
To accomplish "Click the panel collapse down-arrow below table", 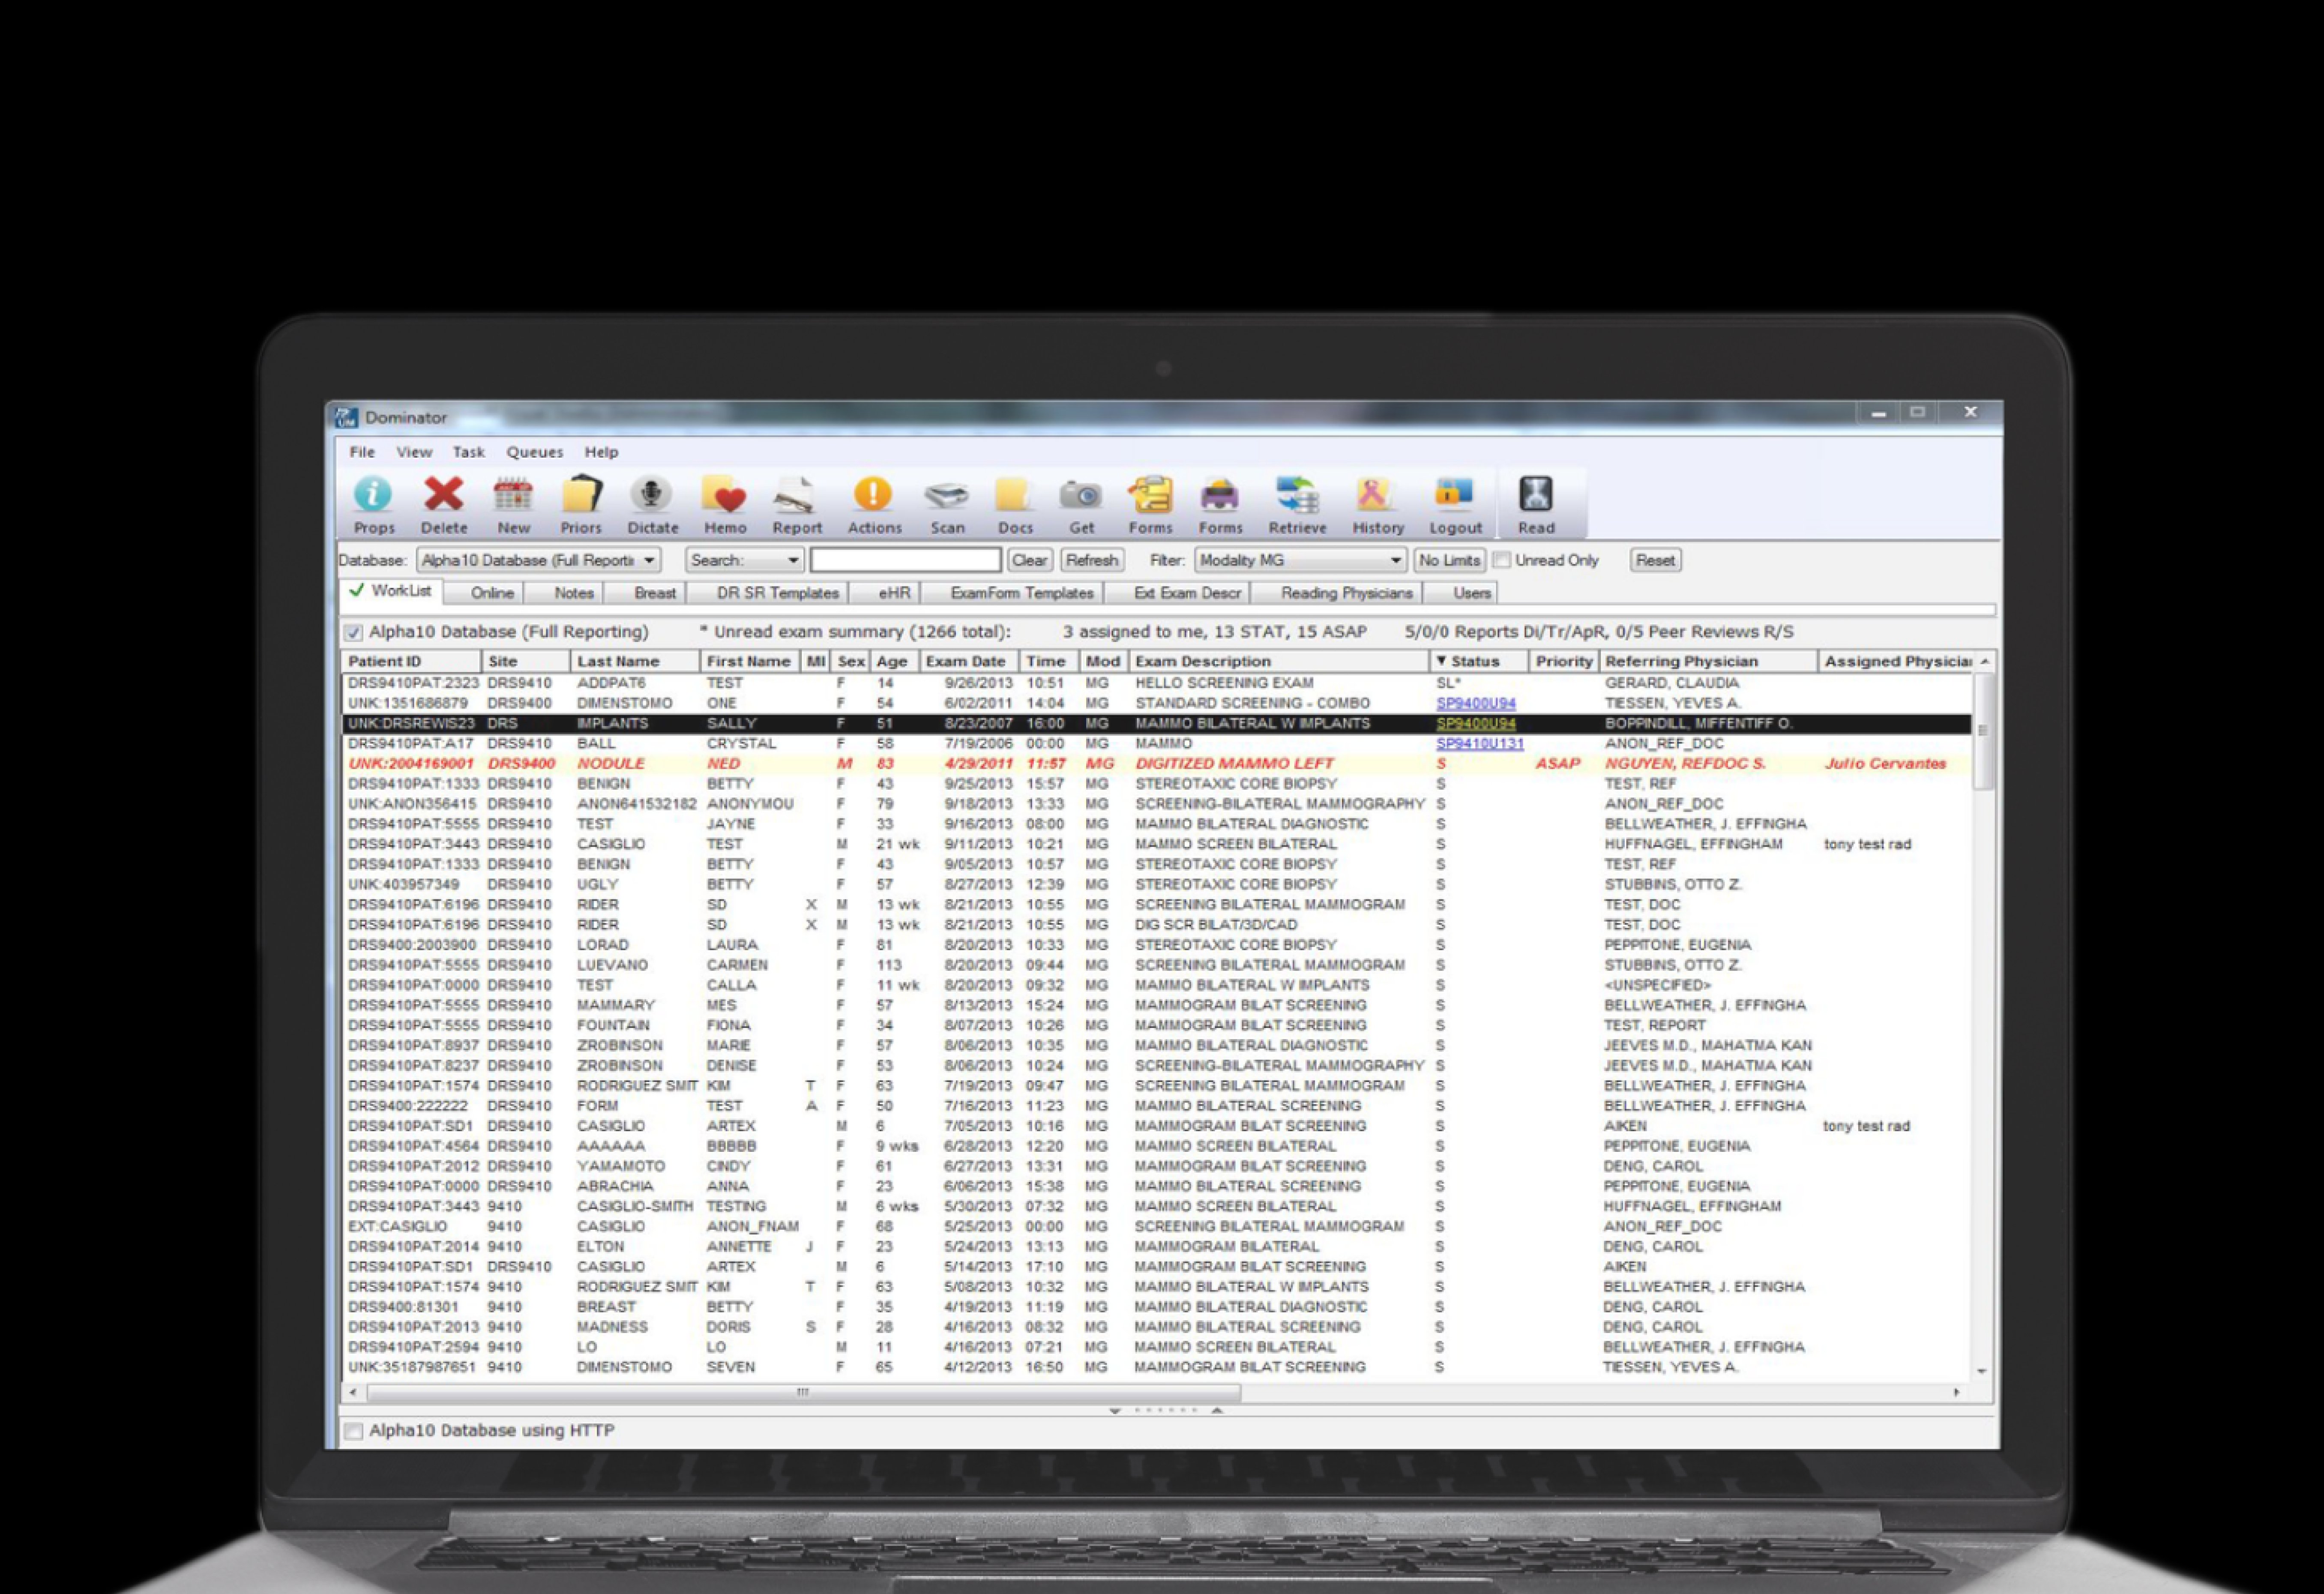I will point(1114,1410).
